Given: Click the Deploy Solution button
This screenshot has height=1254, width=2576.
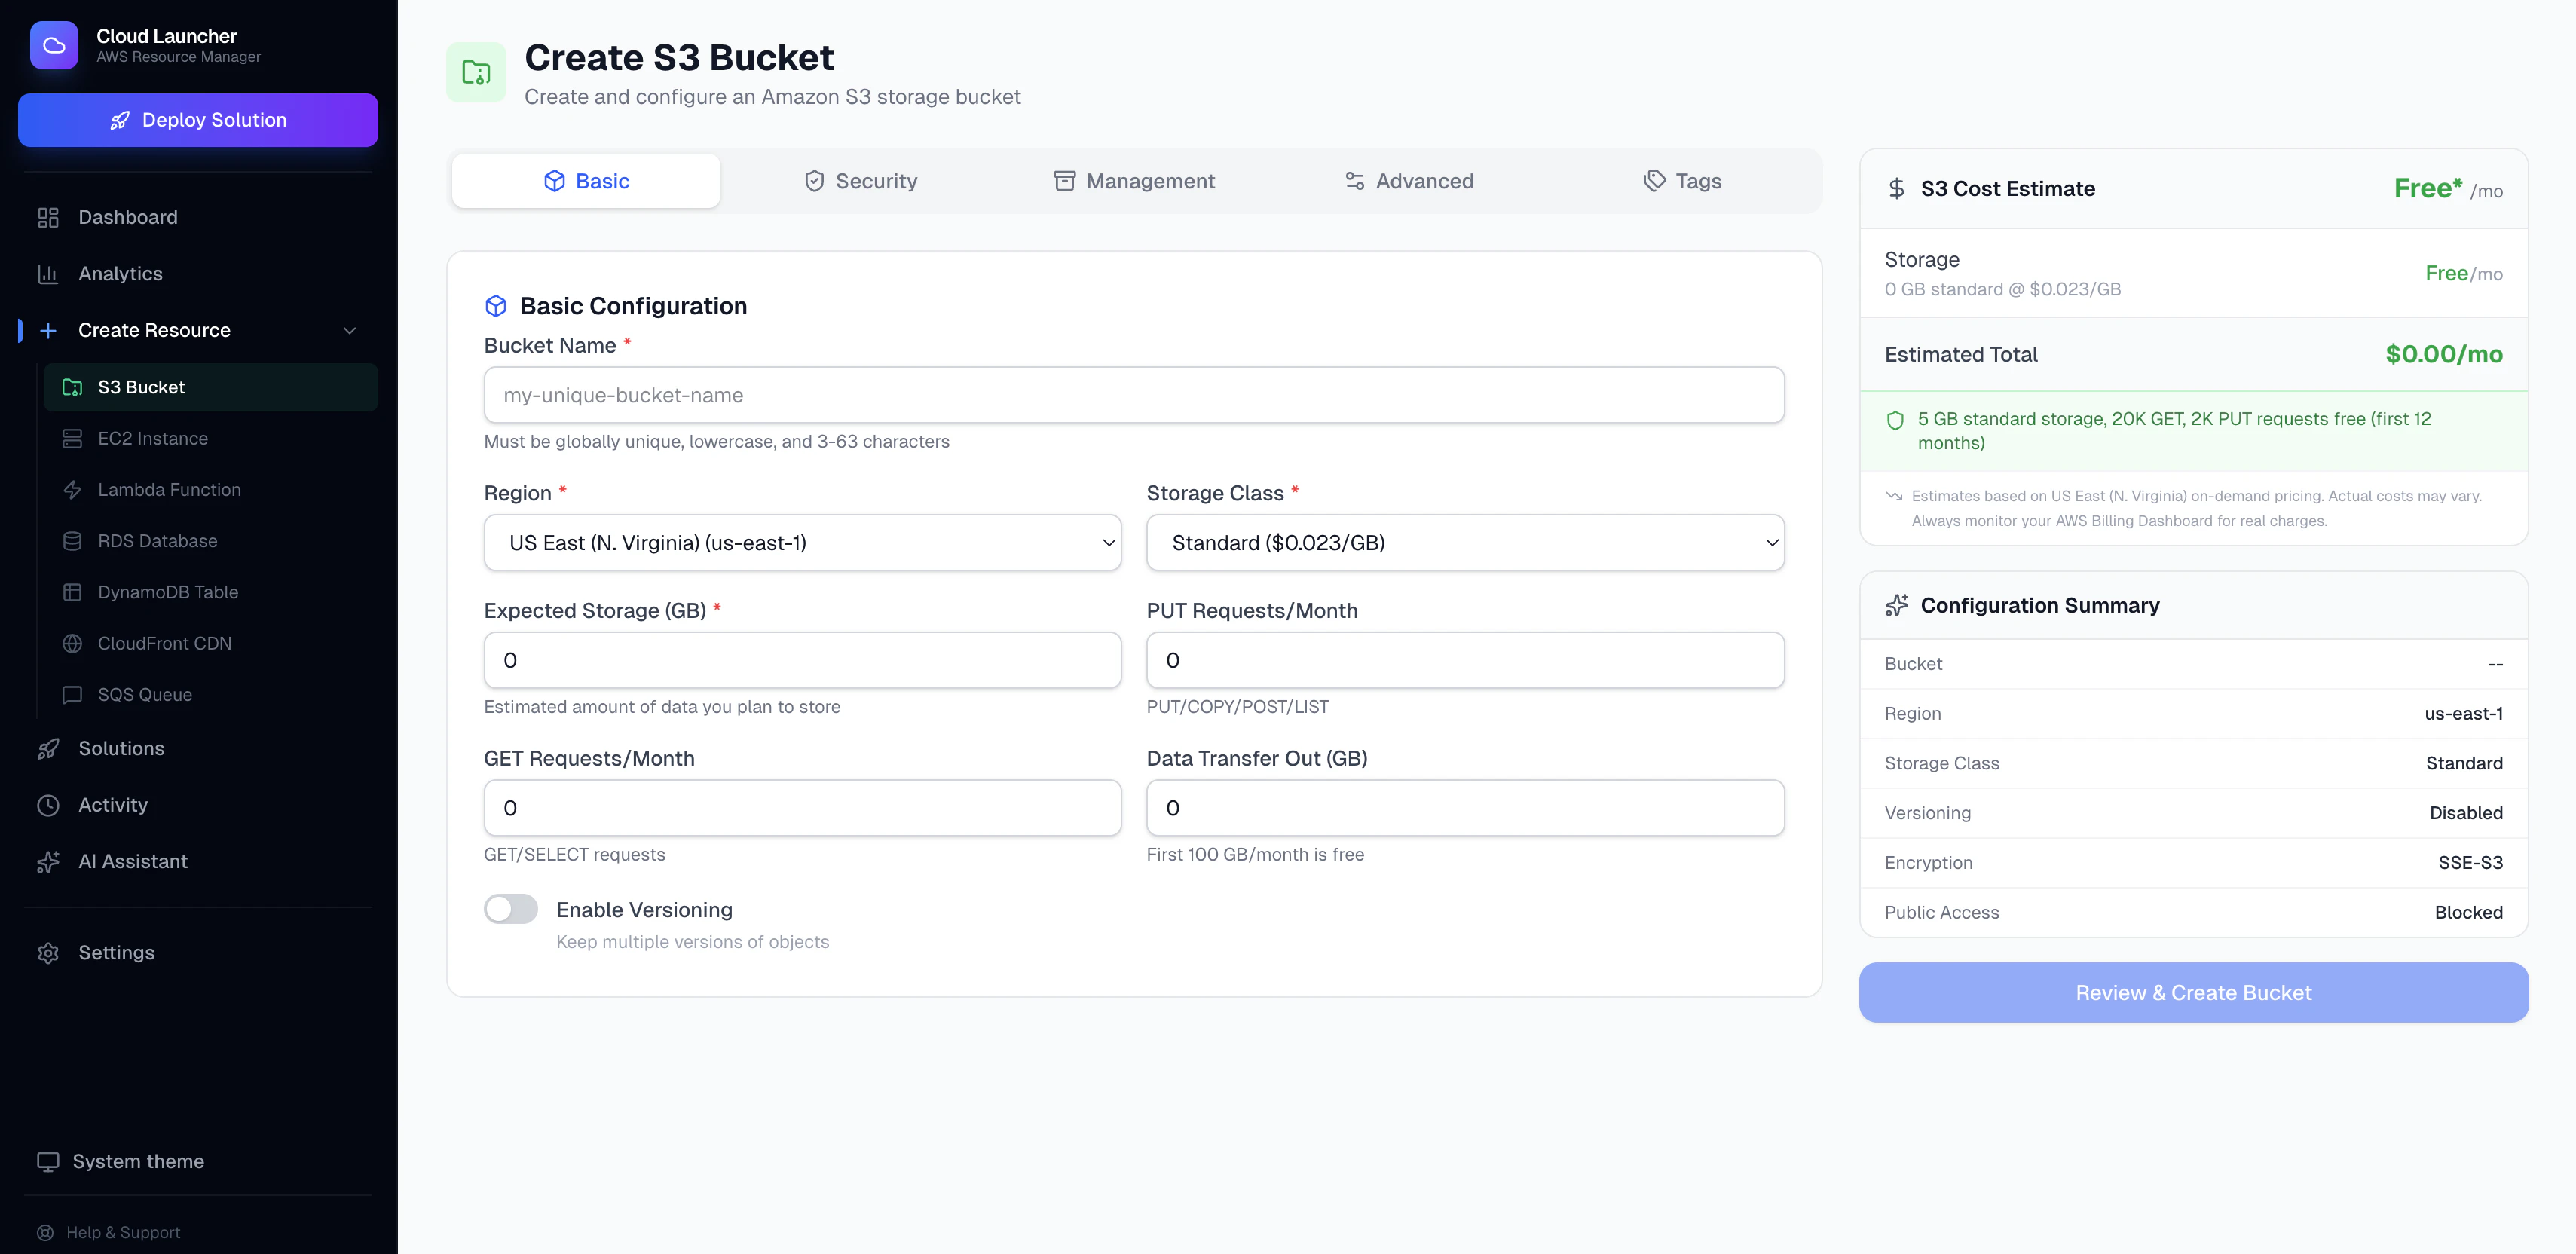Looking at the screenshot, I should click(198, 120).
